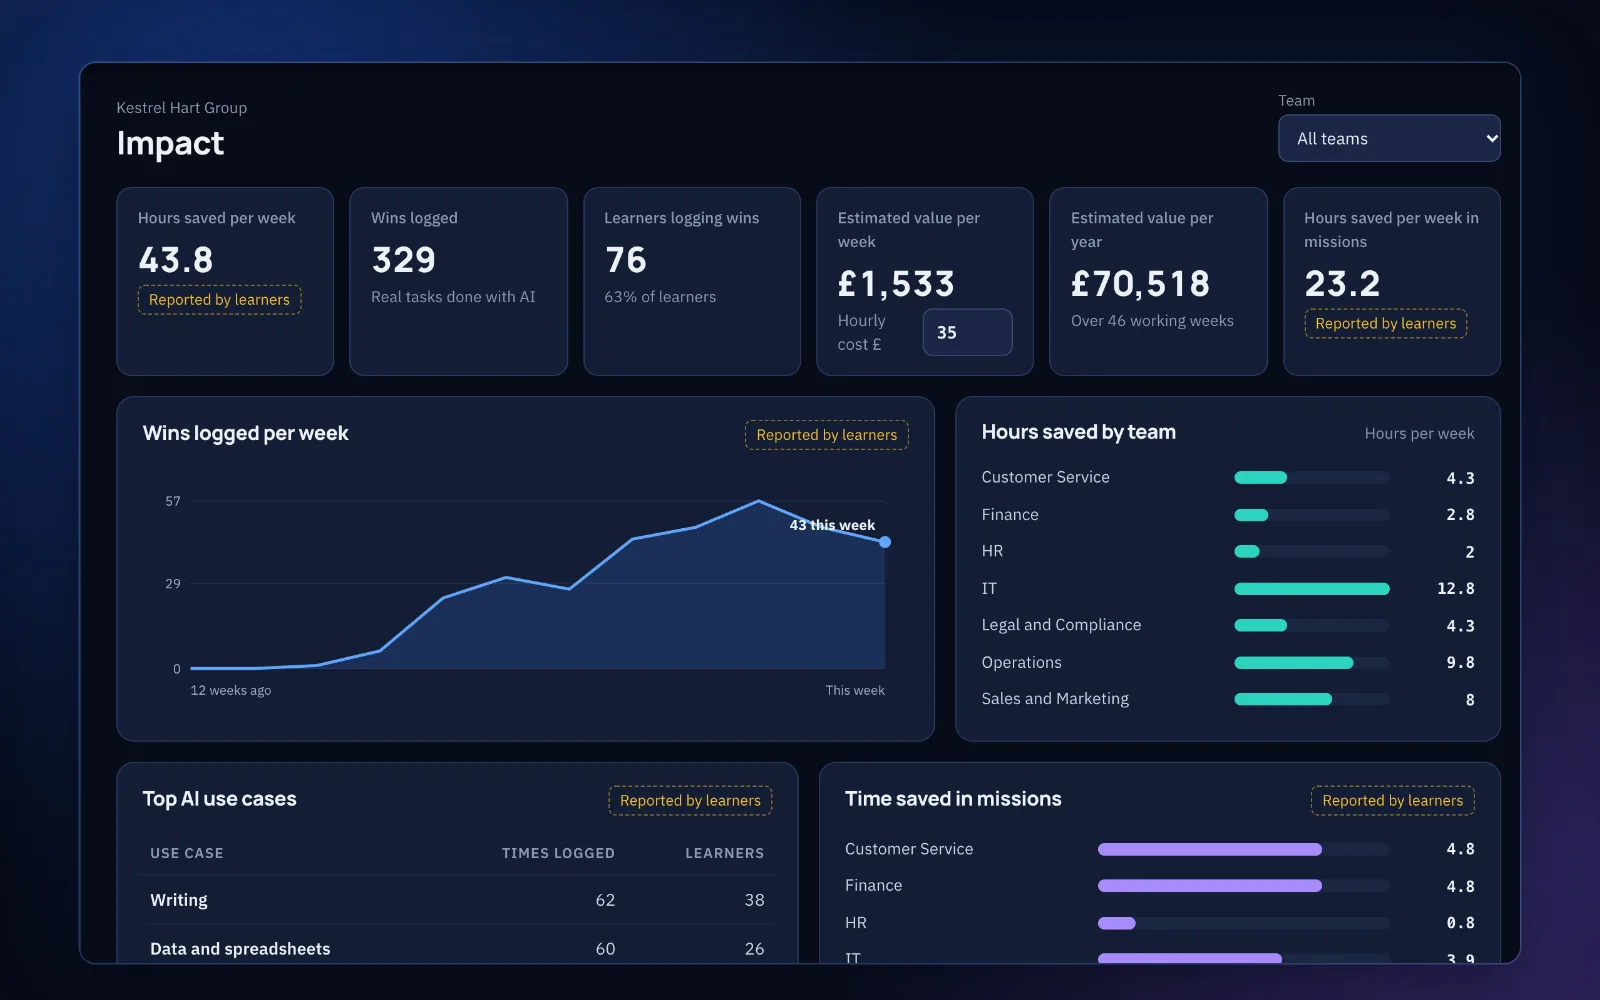Click Reported by learners badge in Top AI use cases

point(690,801)
